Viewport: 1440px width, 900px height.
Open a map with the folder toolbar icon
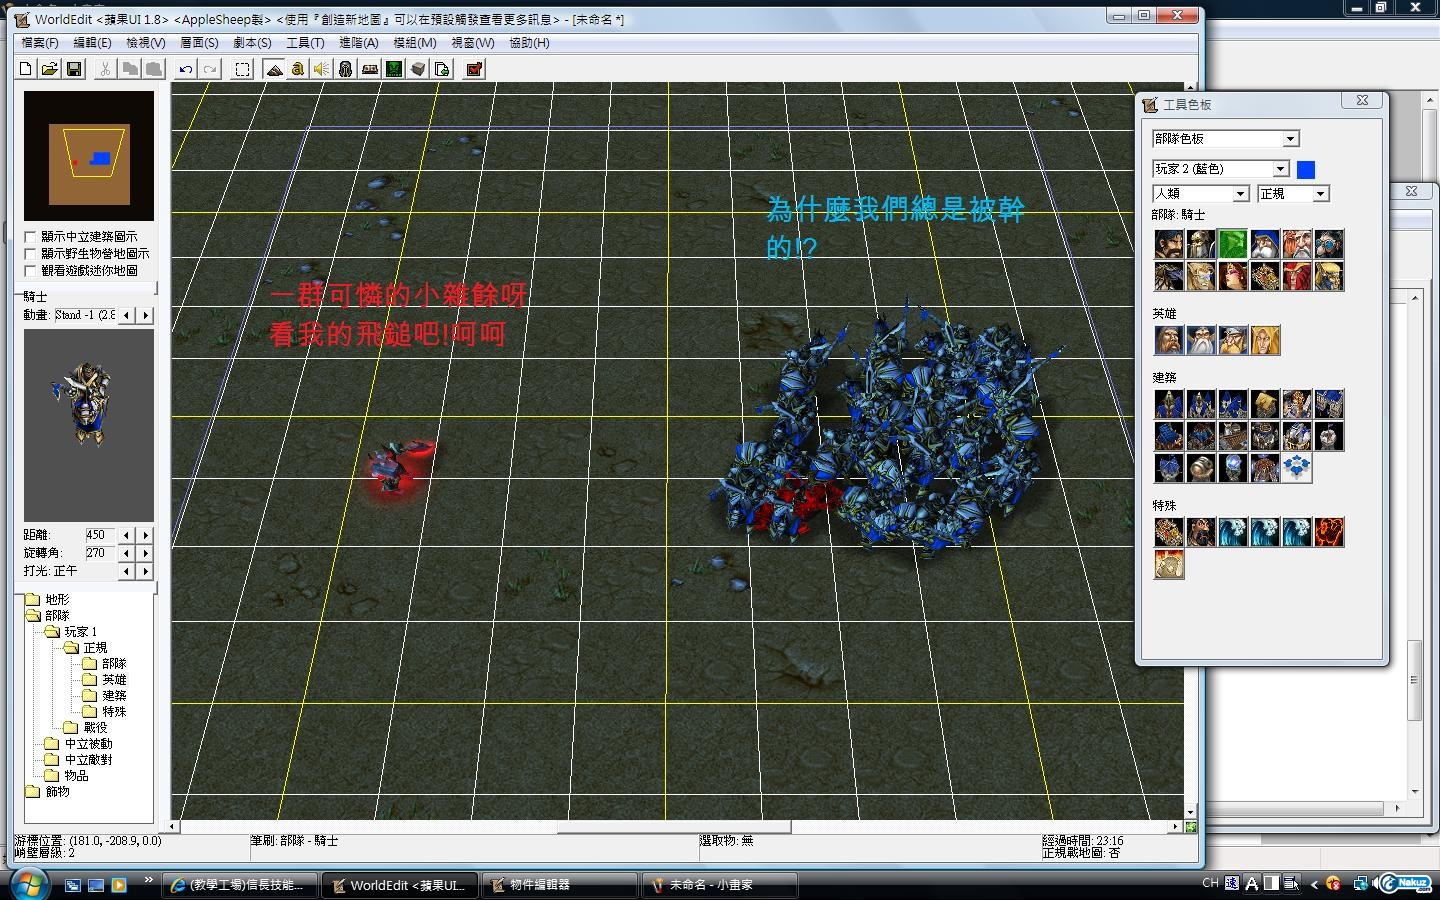point(49,69)
